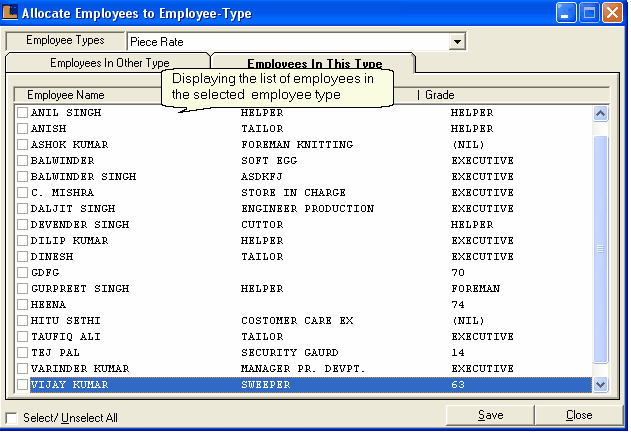Select the name TAUFIQ ALI
Image resolution: width=631 pixels, height=434 pixels.
pos(66,336)
